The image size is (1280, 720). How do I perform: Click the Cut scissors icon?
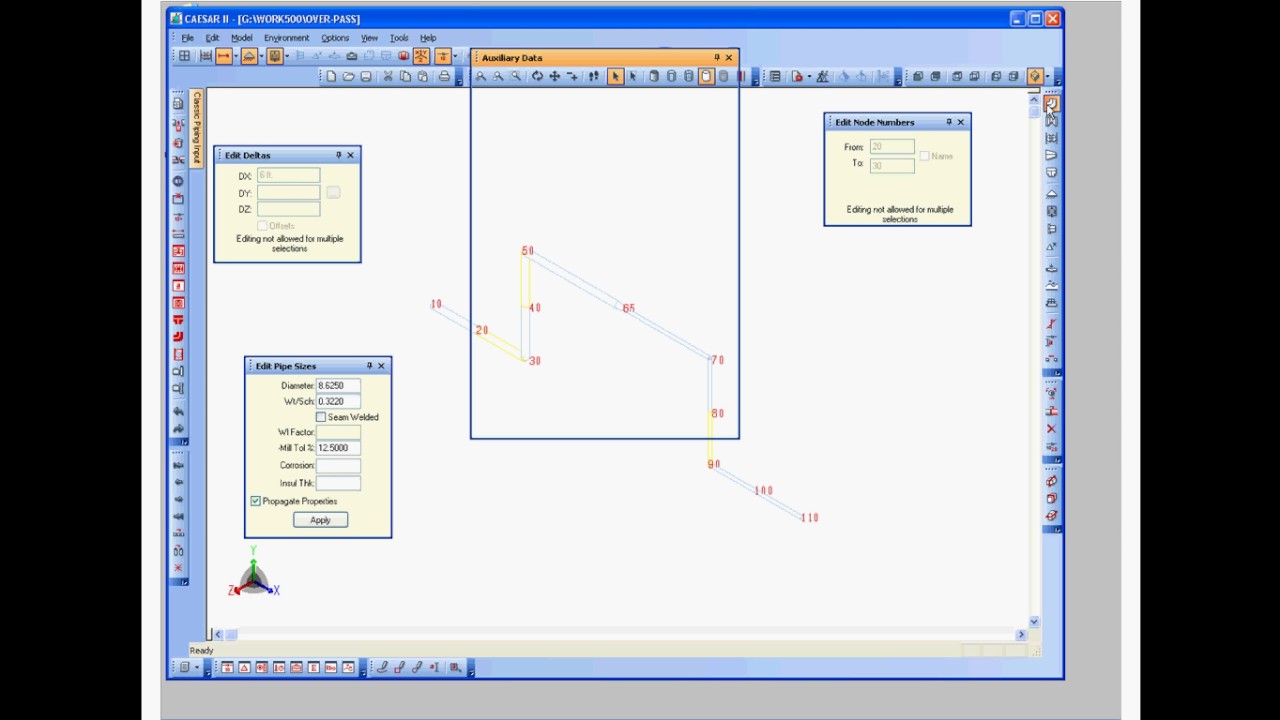[x=388, y=77]
